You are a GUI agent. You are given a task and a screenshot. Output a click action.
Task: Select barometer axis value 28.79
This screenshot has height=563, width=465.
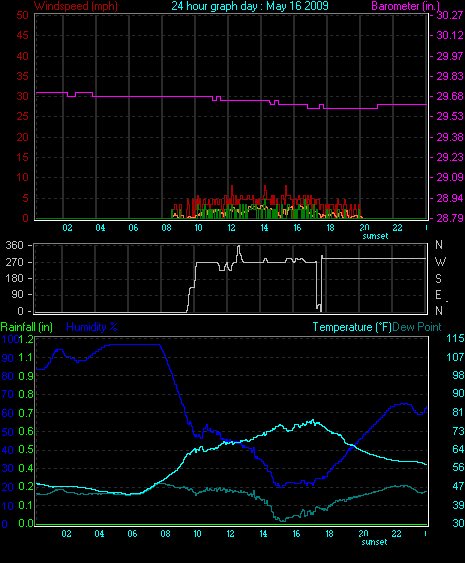click(450, 218)
